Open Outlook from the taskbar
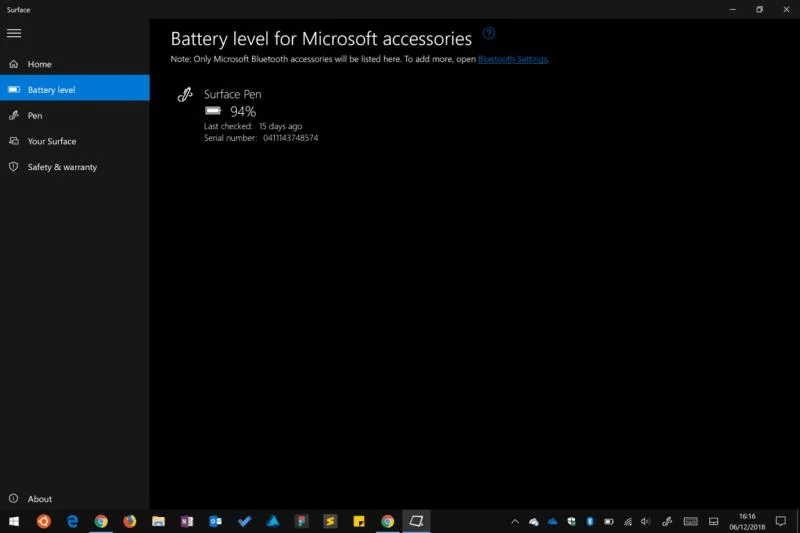 pos(215,521)
